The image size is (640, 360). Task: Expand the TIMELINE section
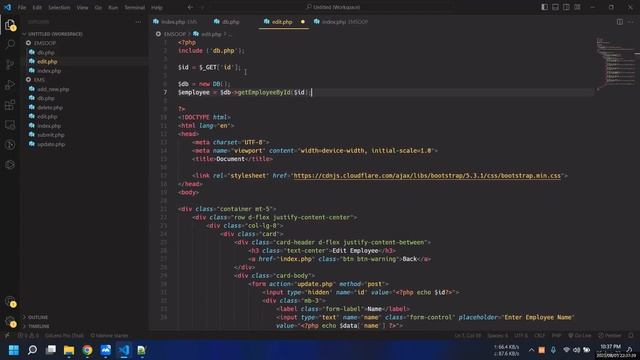(x=37, y=326)
